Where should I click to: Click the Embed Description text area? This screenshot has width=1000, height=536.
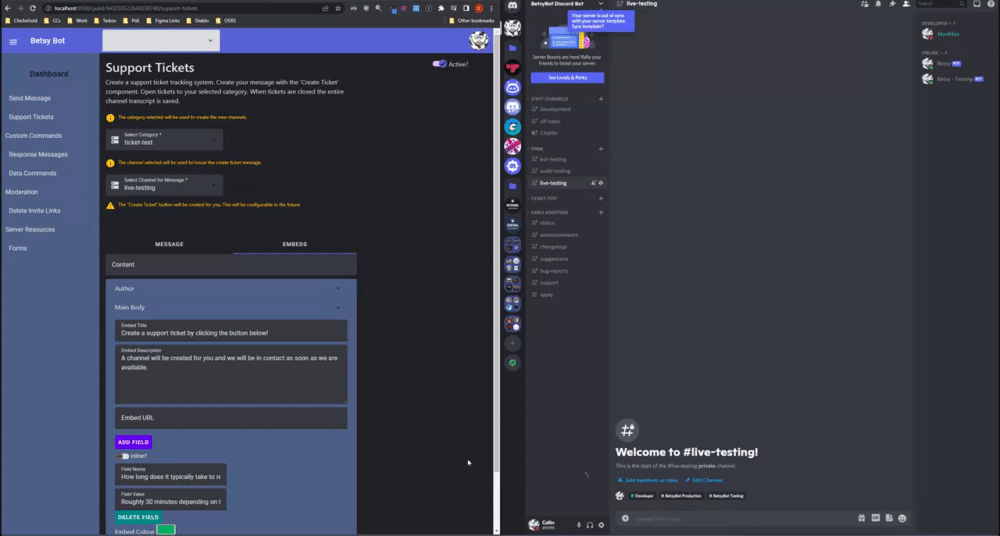(x=231, y=374)
